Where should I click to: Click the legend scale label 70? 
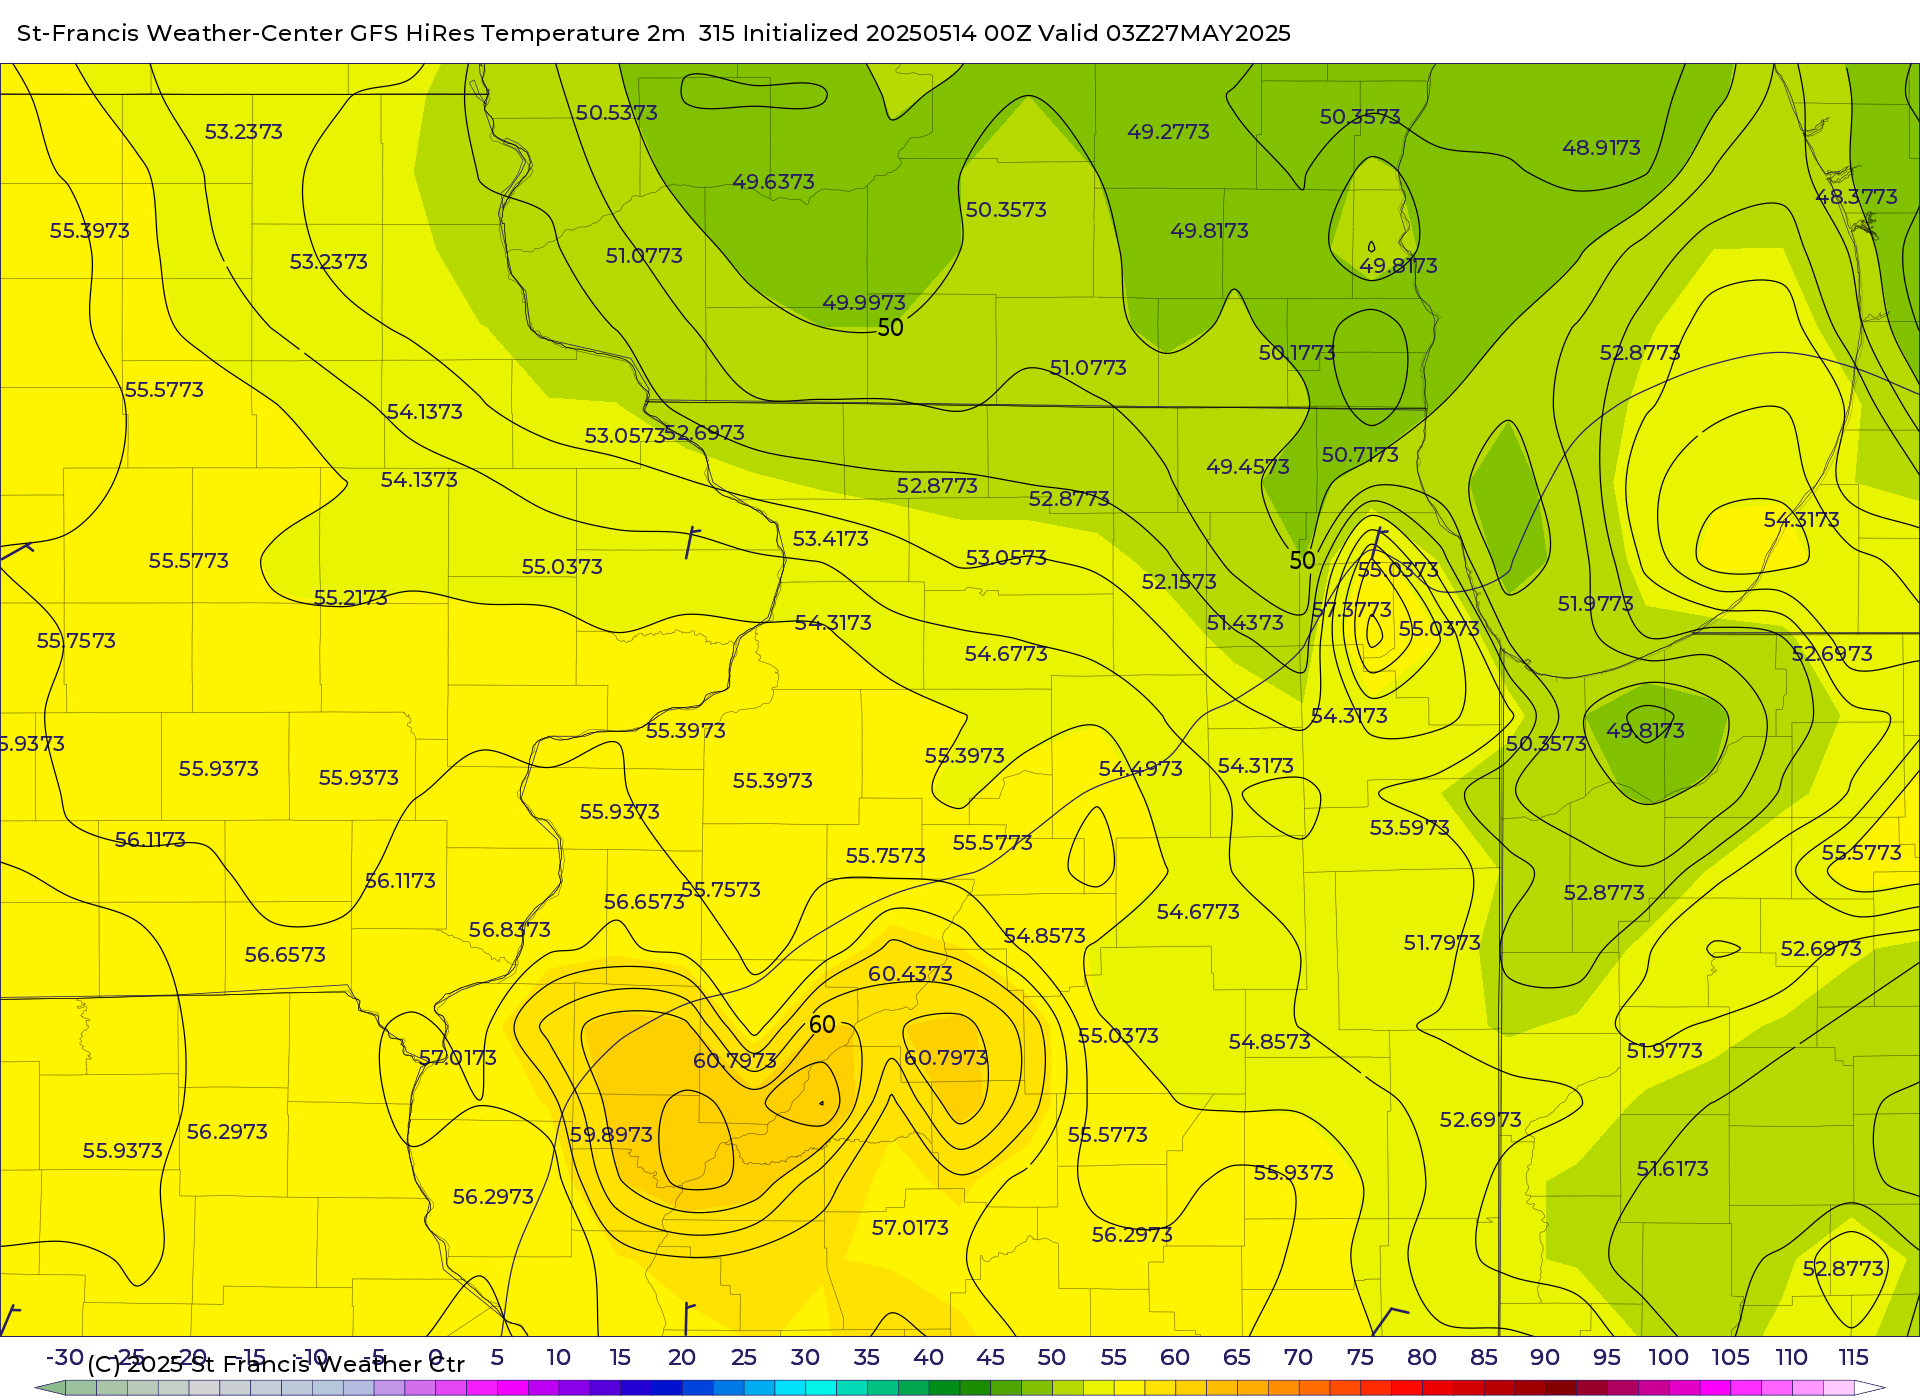pyautogui.click(x=1298, y=1357)
